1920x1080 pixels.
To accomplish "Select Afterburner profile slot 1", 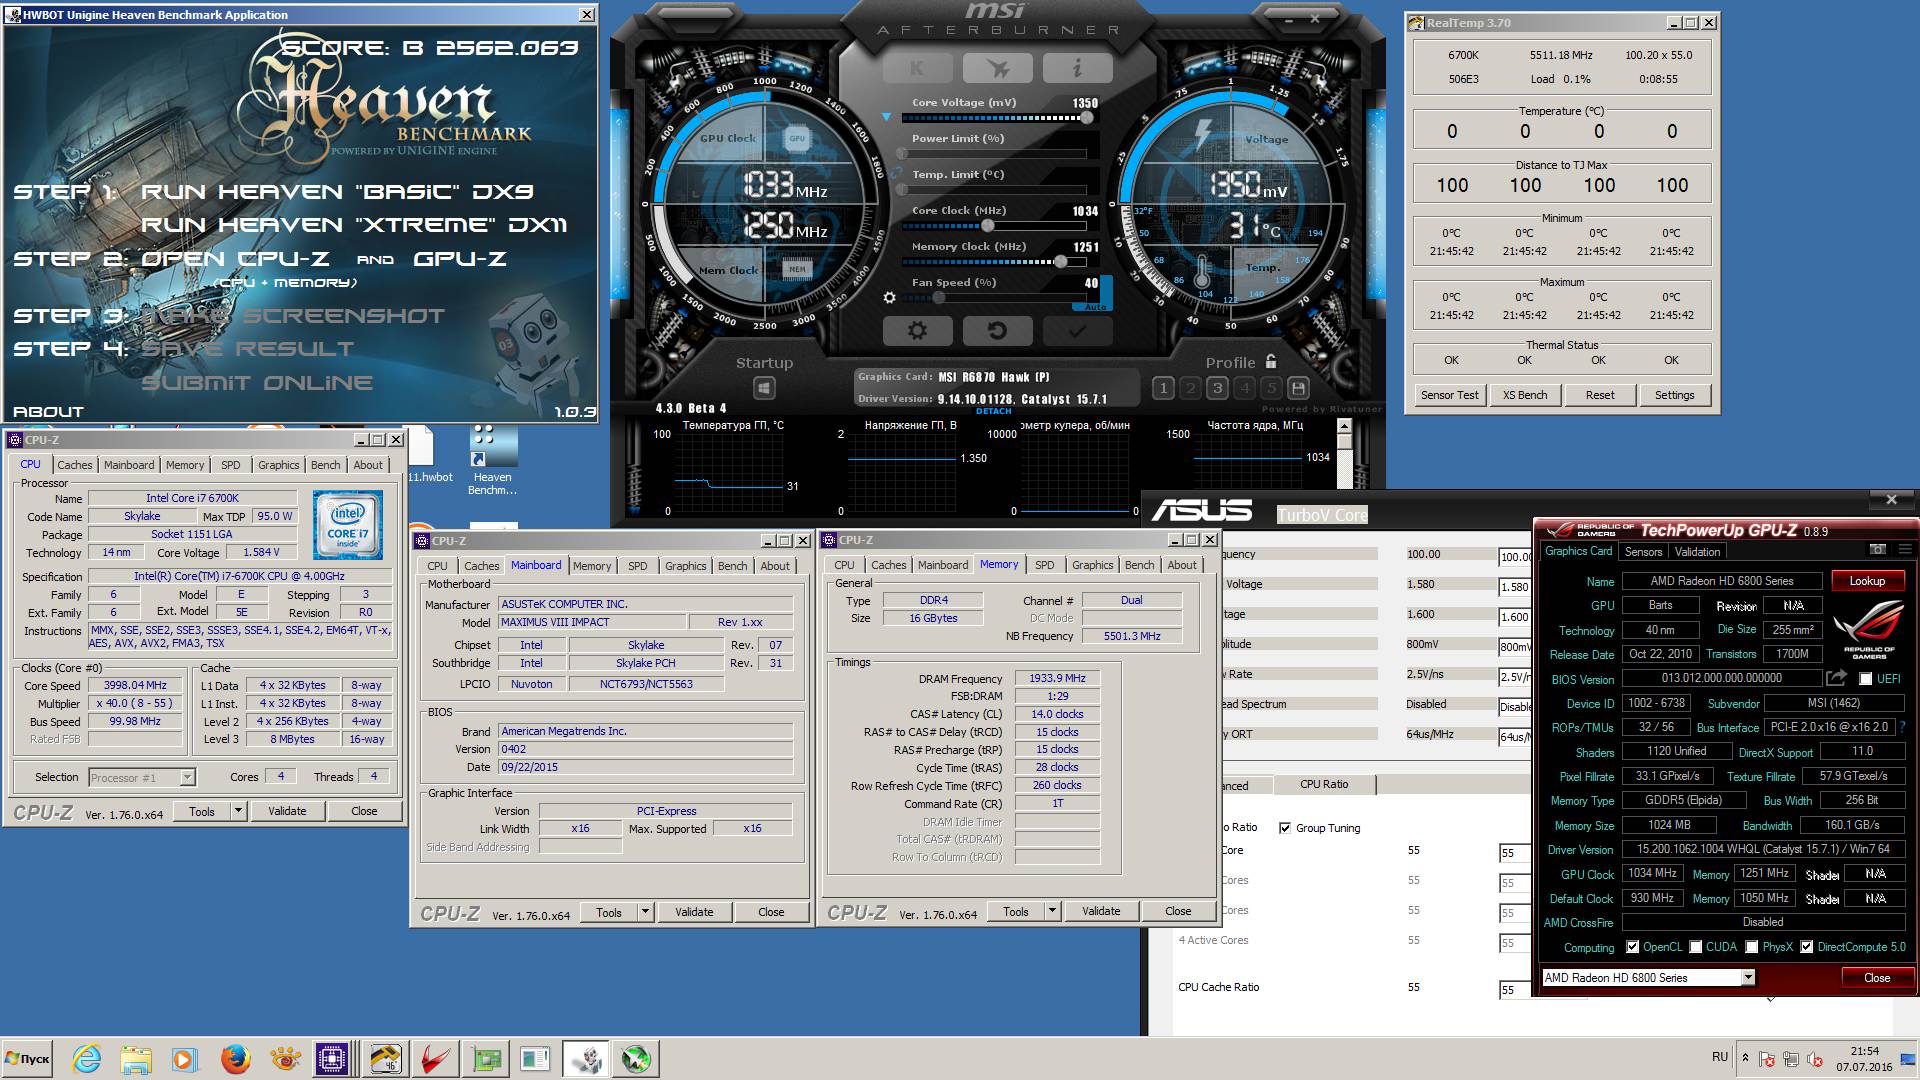I will click(1163, 388).
